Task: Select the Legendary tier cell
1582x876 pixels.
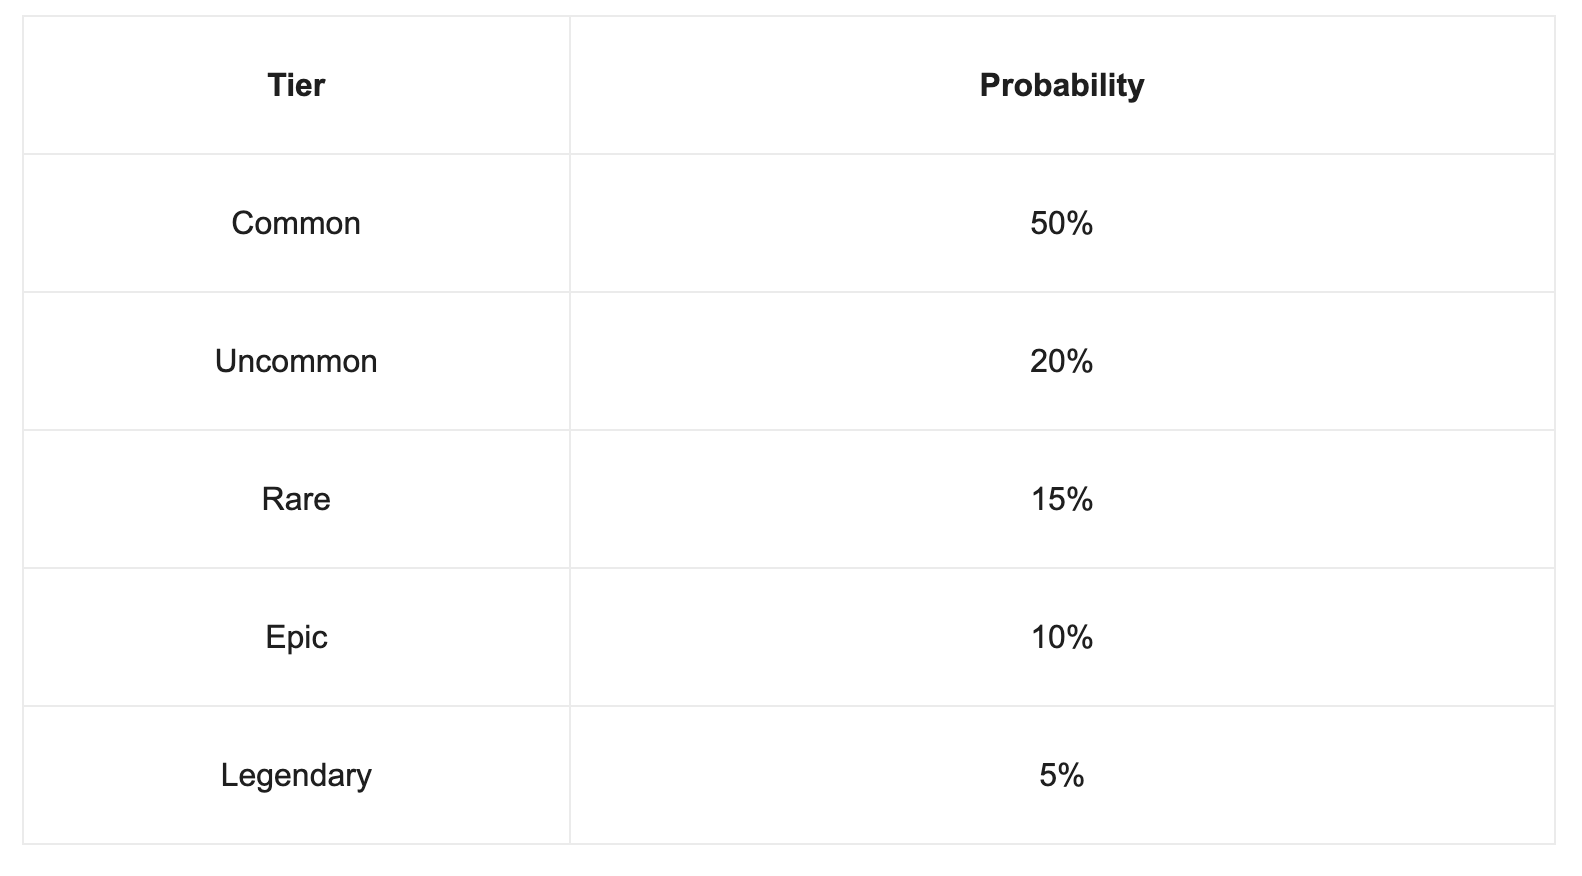Action: 296,775
